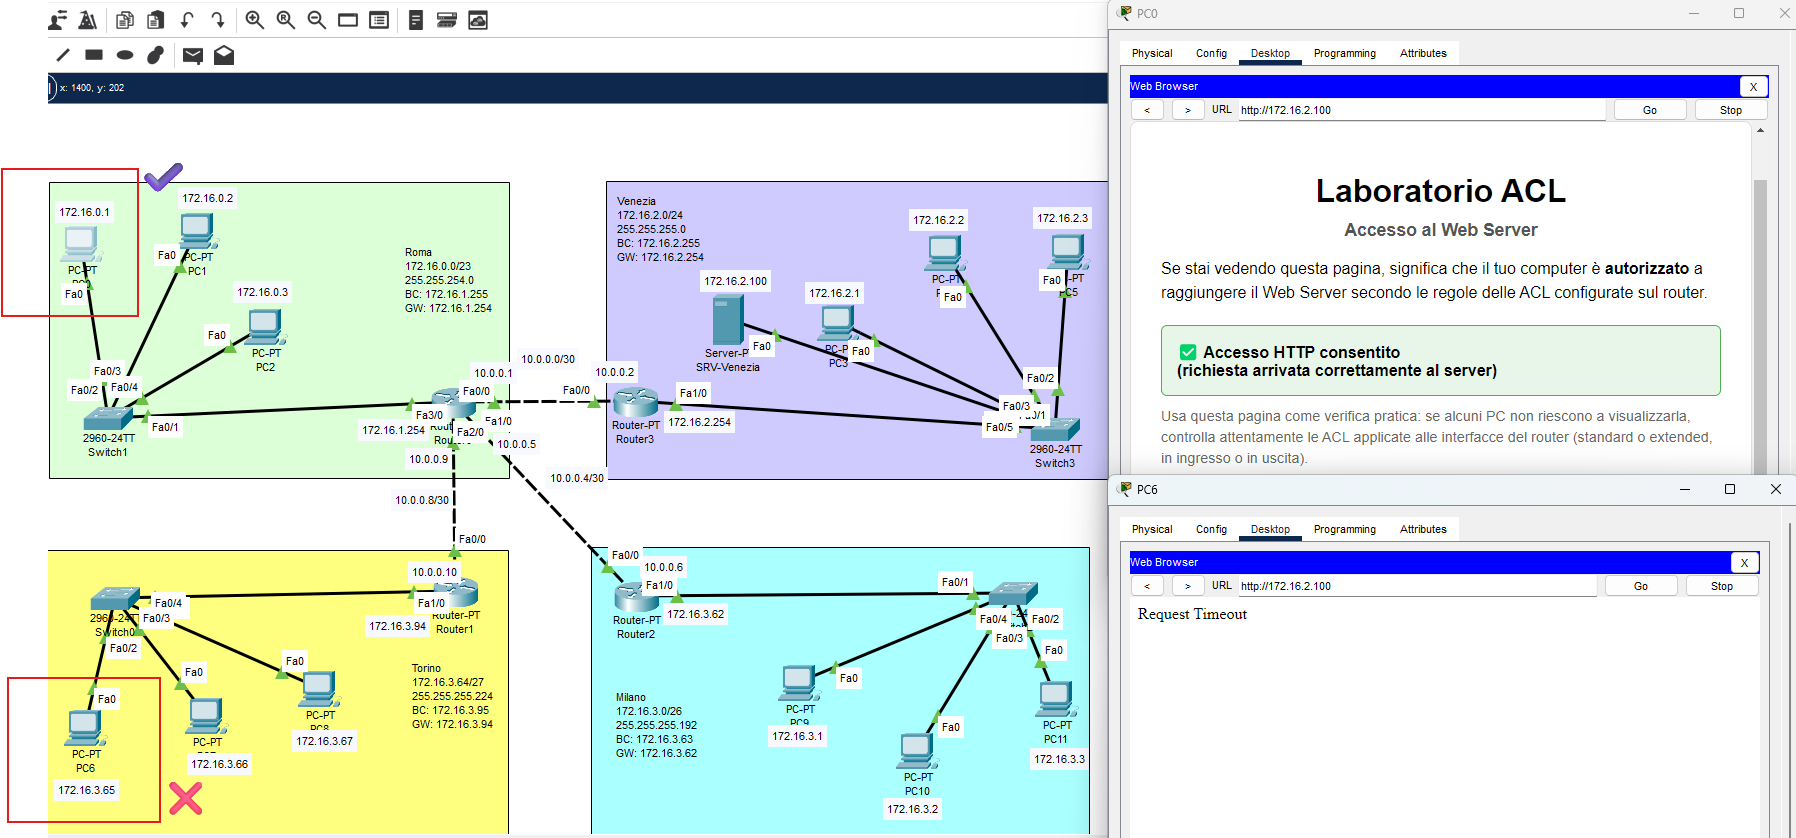Switch to Programming tab in PC6 window

pos(1344,530)
